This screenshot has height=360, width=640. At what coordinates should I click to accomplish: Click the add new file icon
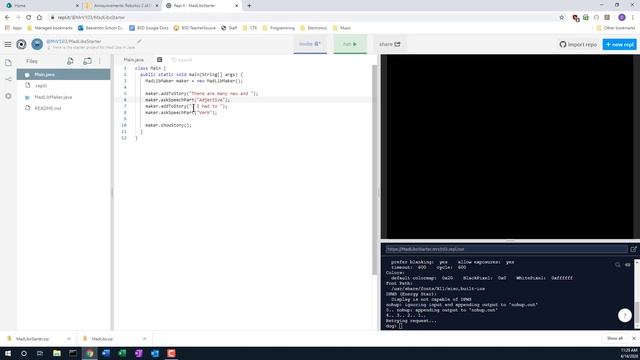coord(70,61)
